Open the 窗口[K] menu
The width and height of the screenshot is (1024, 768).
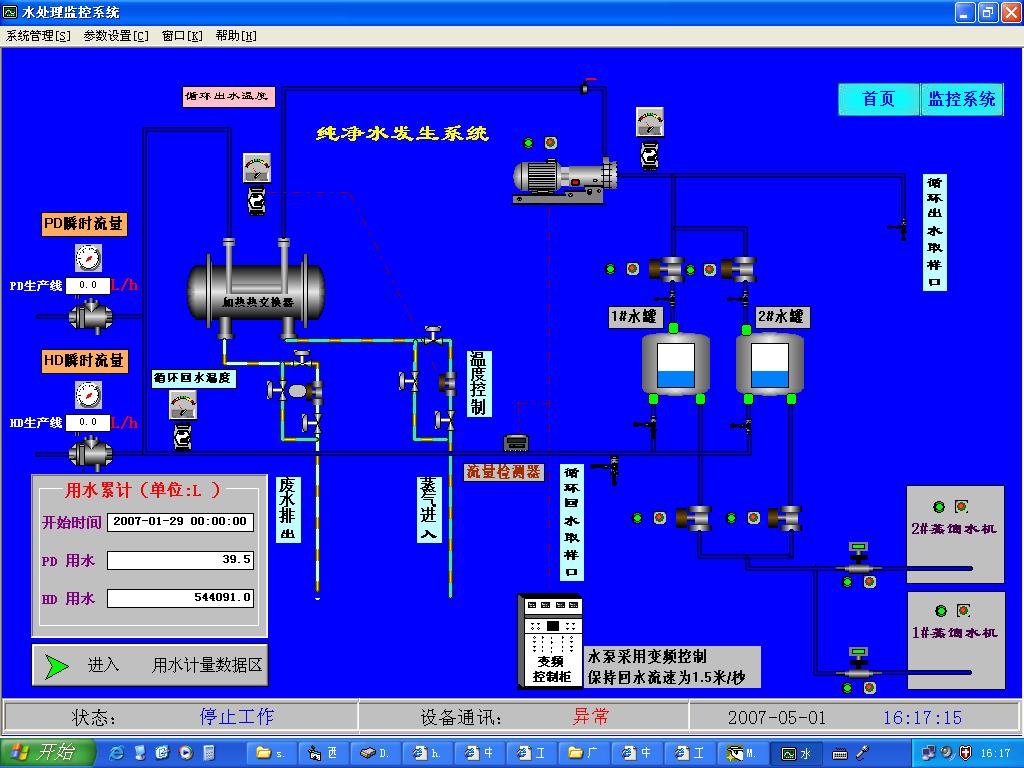tap(182, 36)
